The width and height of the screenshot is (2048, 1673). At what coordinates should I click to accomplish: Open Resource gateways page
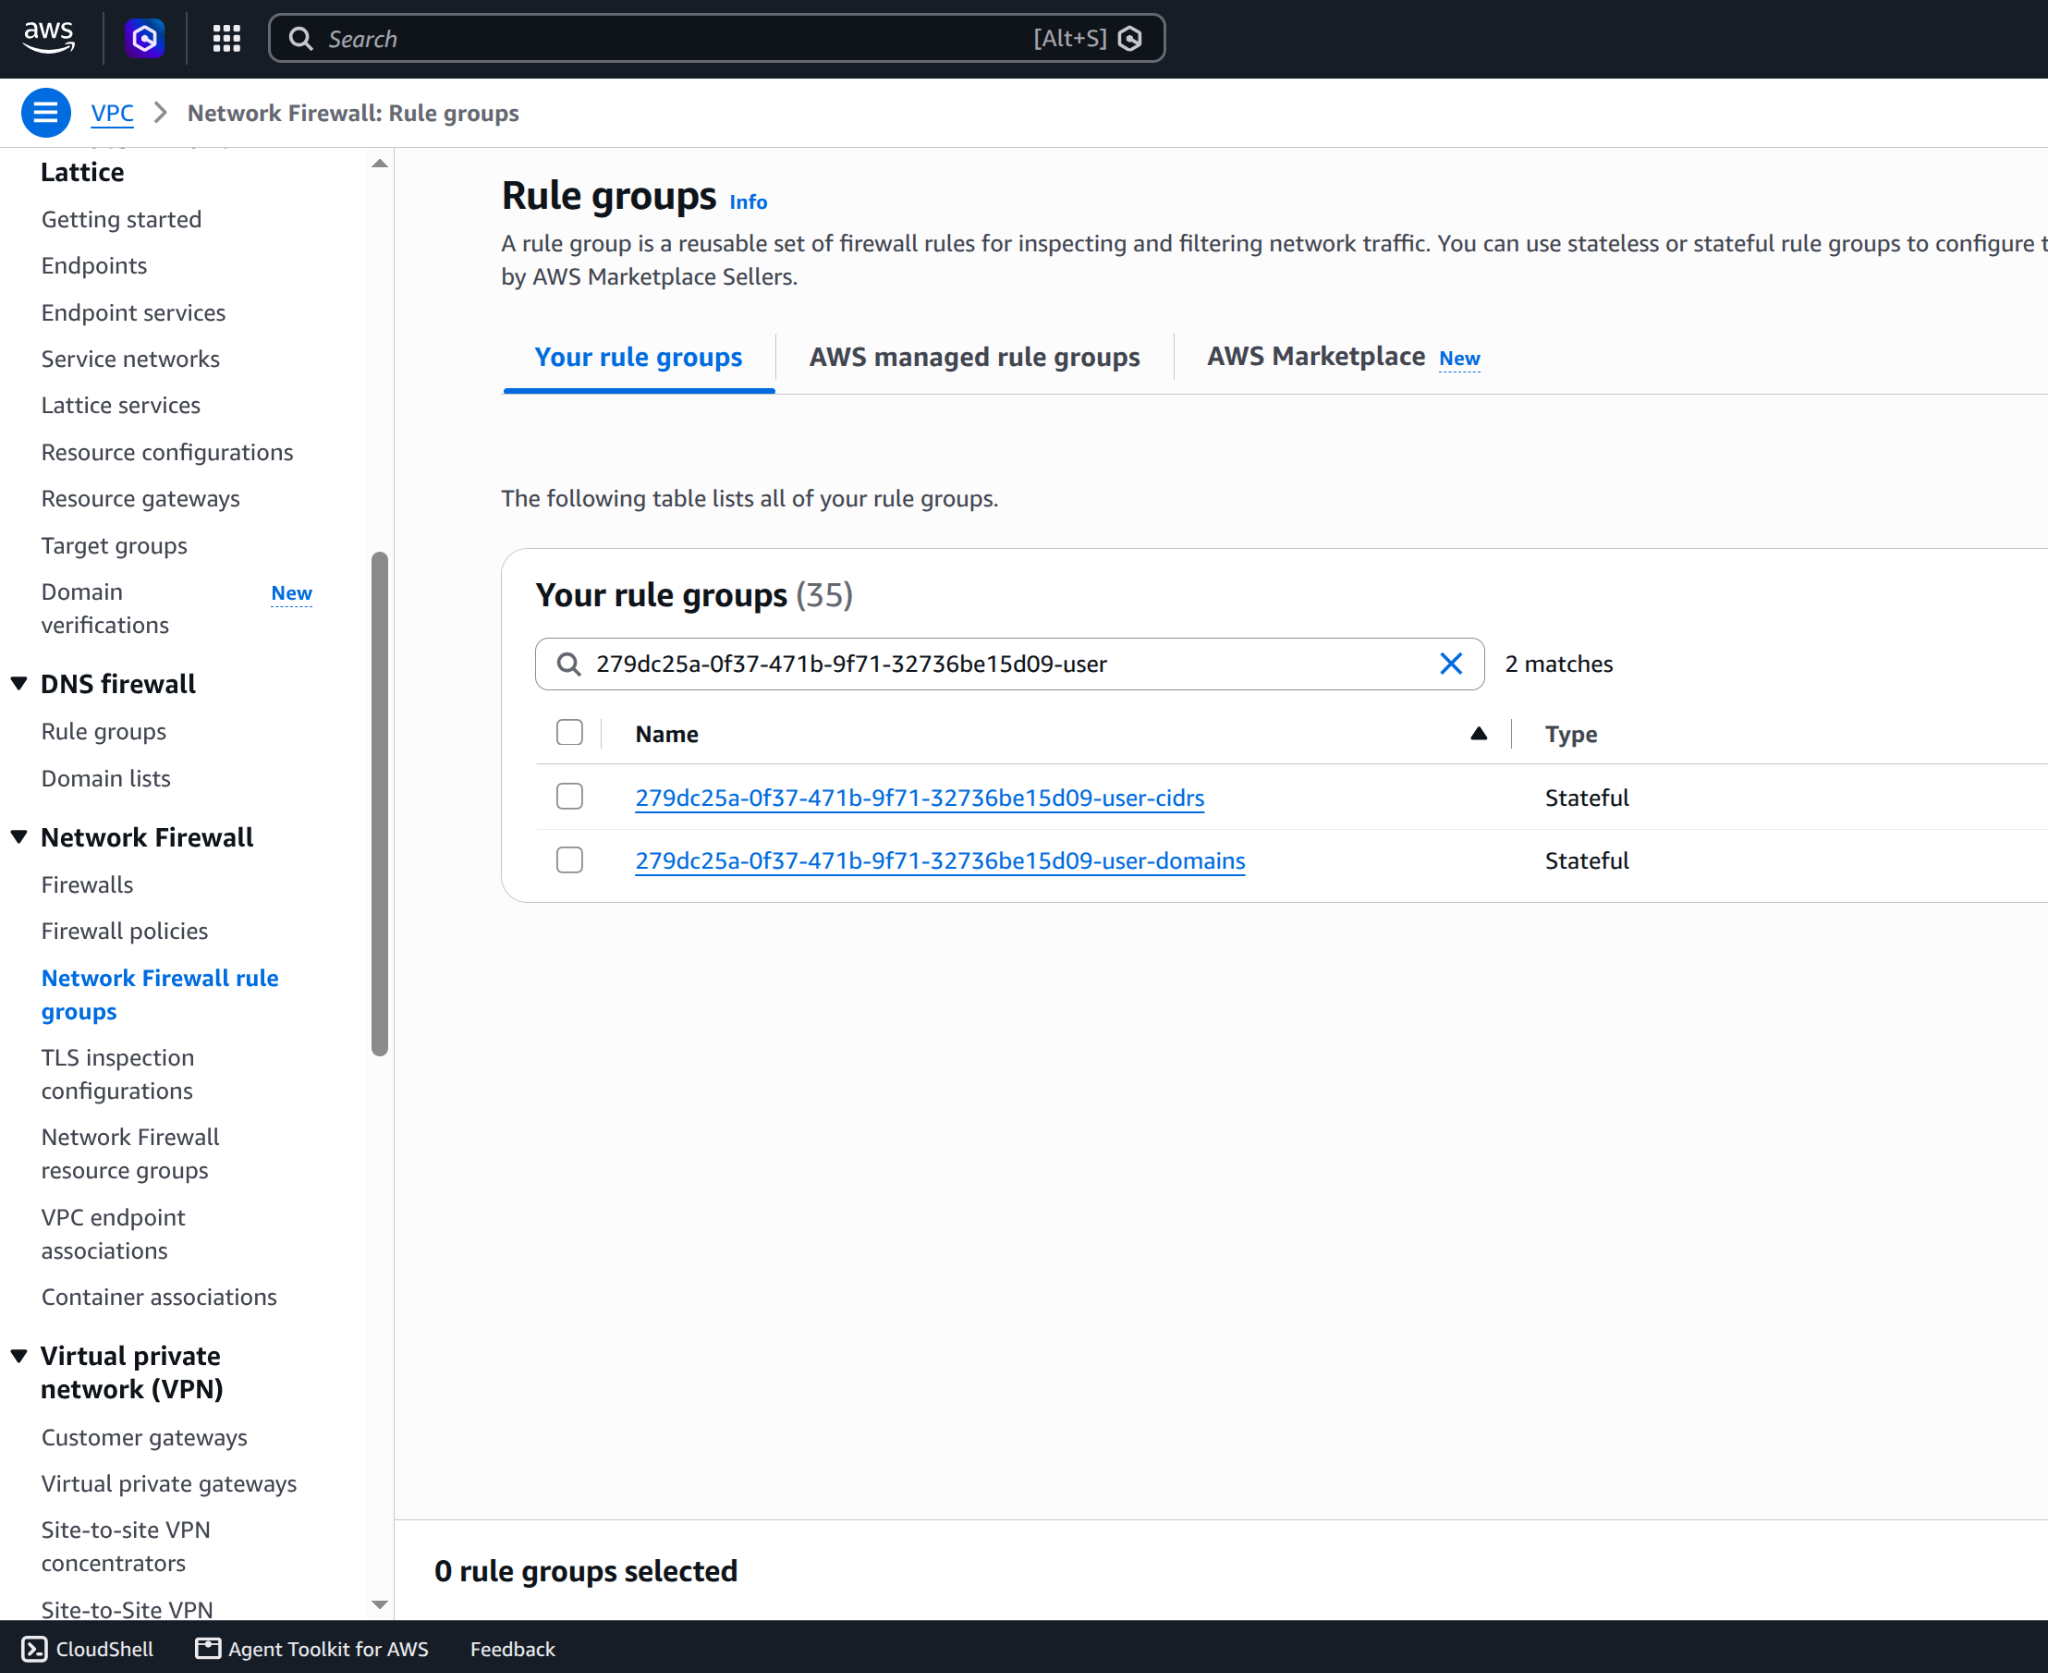tap(140, 498)
